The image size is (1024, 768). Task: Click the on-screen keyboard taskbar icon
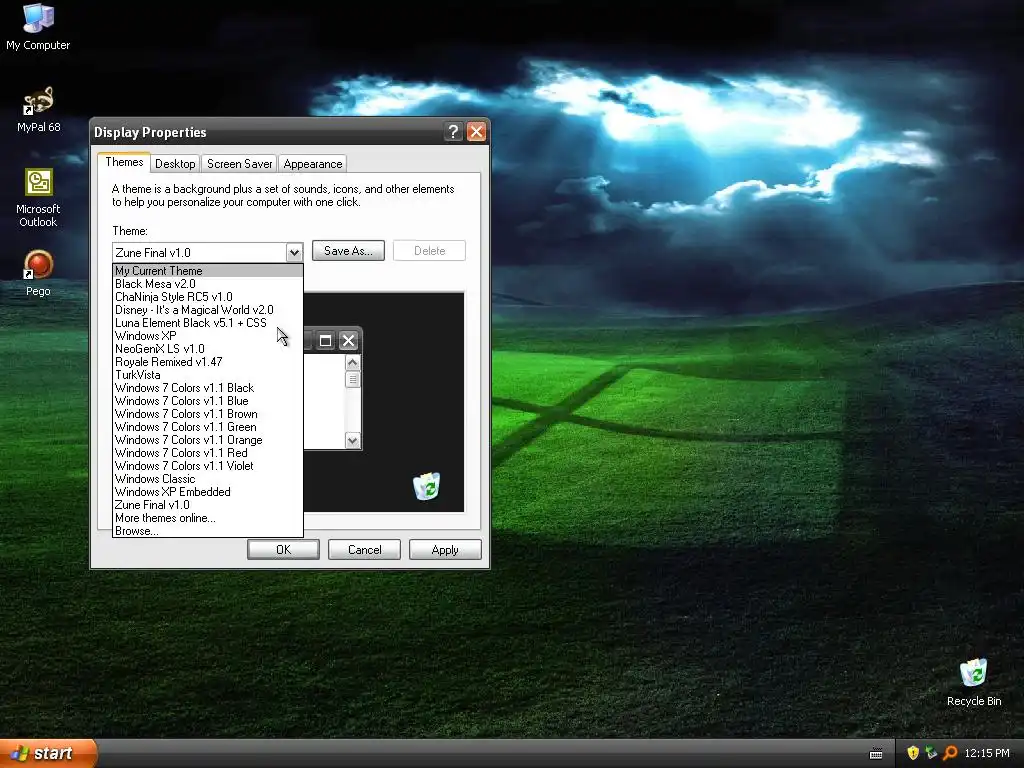(876, 754)
